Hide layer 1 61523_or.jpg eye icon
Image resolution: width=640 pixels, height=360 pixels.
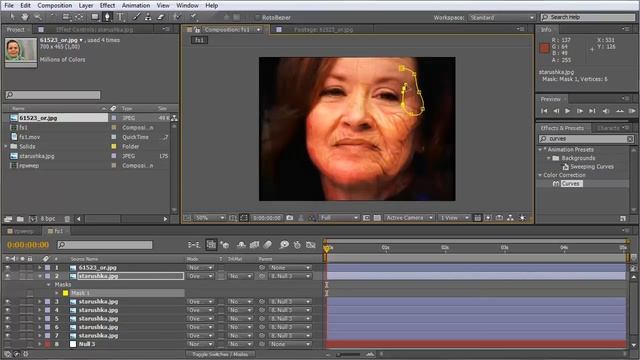pyautogui.click(x=7, y=268)
